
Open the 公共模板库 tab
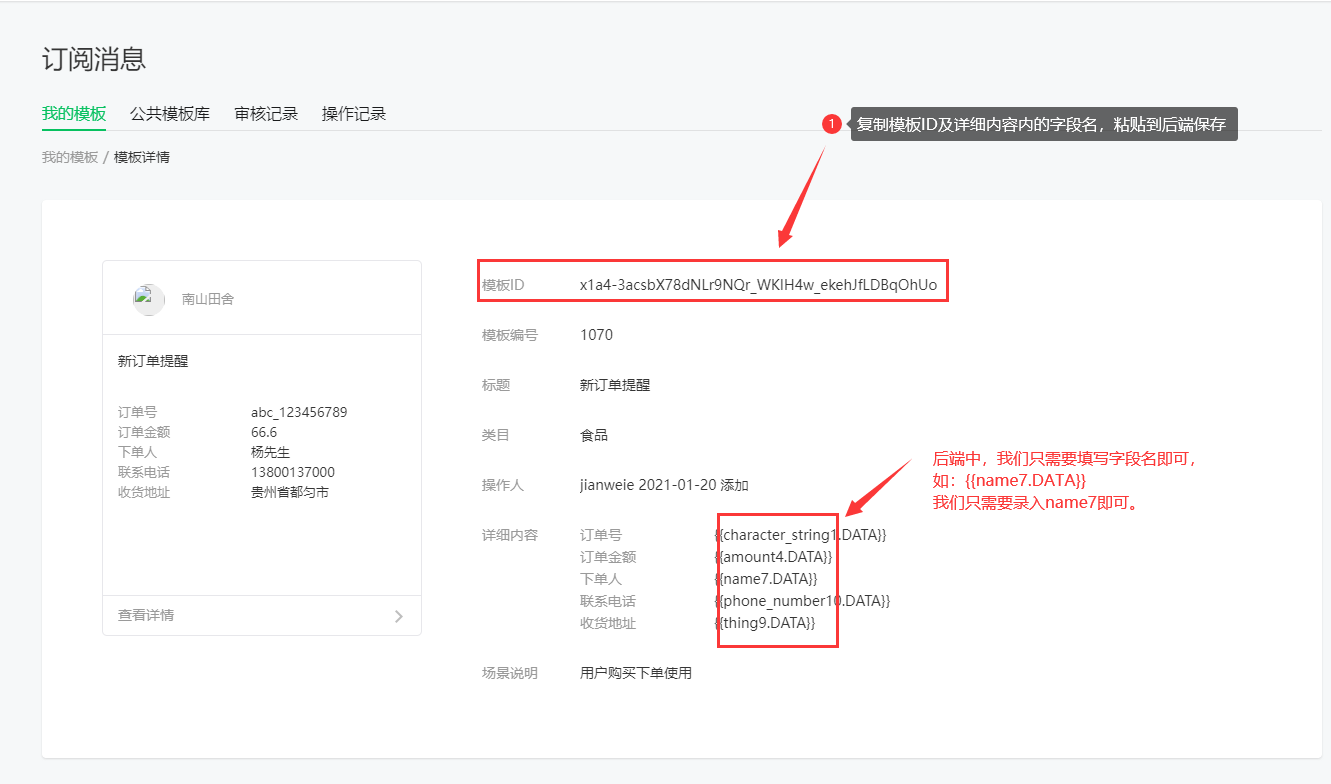pos(170,114)
